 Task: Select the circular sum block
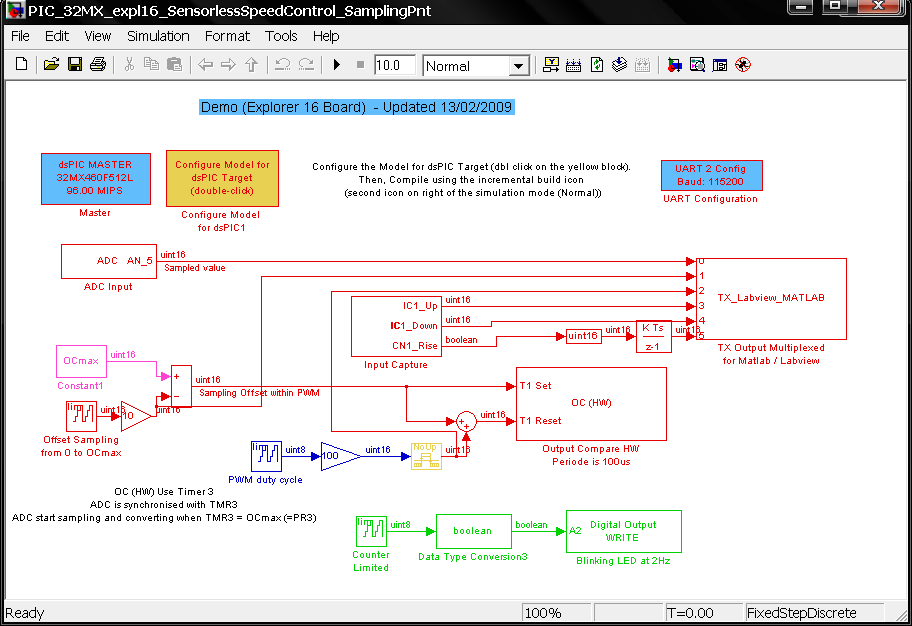466,421
